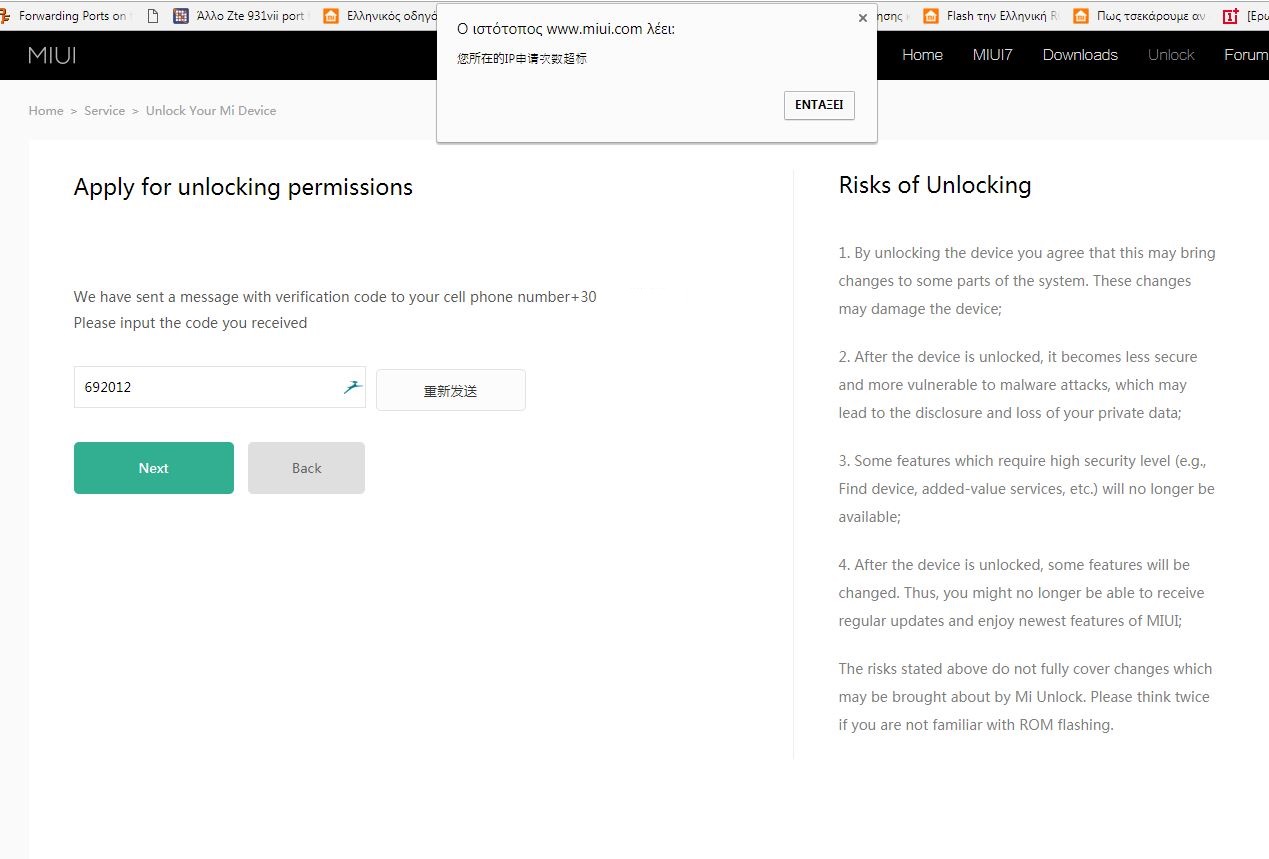Open the blank page bookmark icon
The image size is (1269, 859).
pyautogui.click(x=153, y=16)
